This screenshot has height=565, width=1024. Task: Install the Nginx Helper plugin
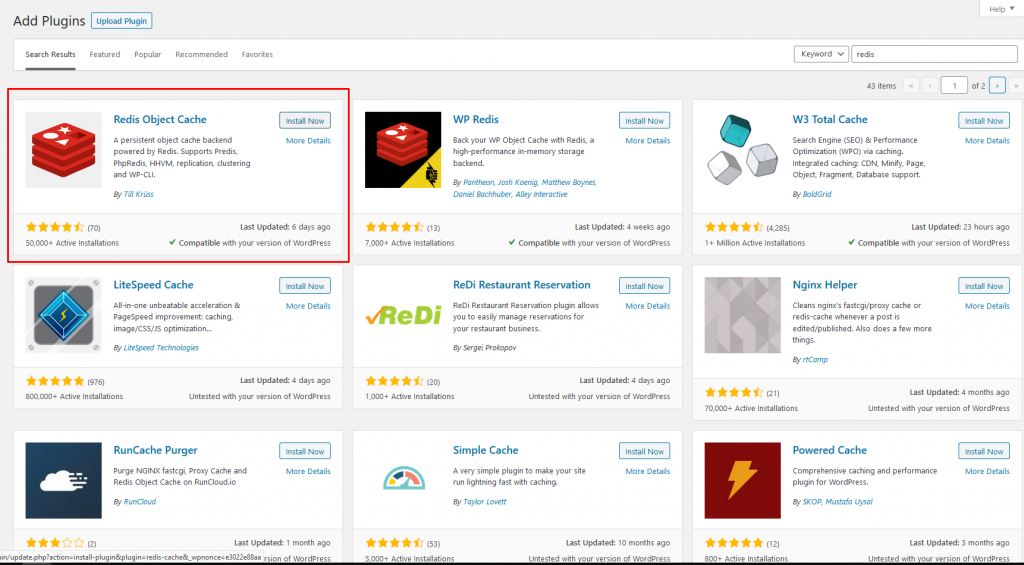(984, 286)
